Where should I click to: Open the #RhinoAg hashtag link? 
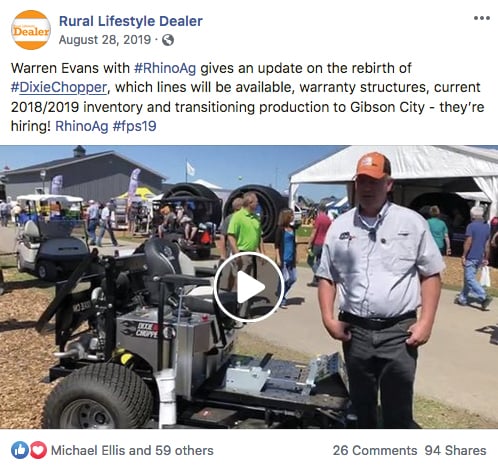[165, 68]
